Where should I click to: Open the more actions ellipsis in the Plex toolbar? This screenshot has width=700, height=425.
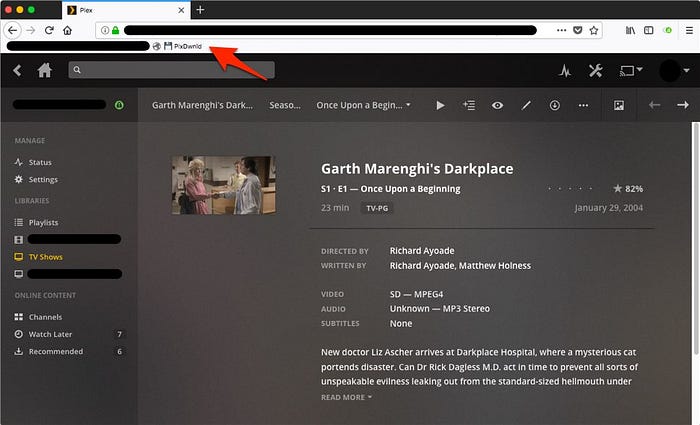(x=583, y=105)
